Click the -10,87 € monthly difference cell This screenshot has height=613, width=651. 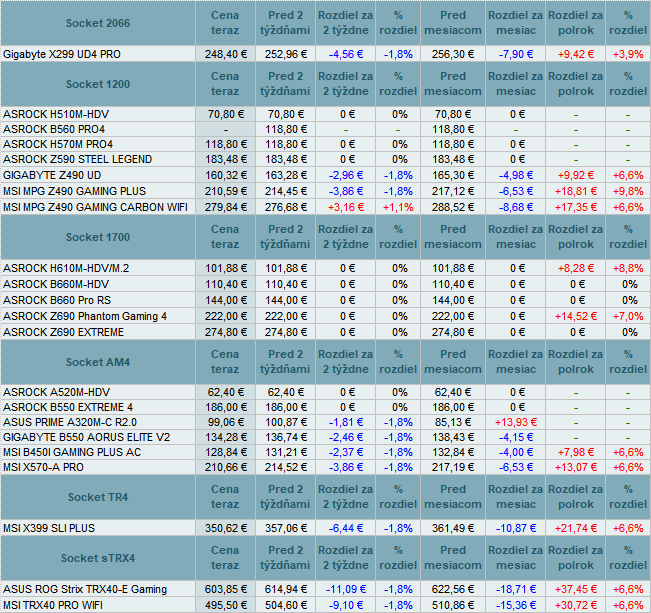515,528
